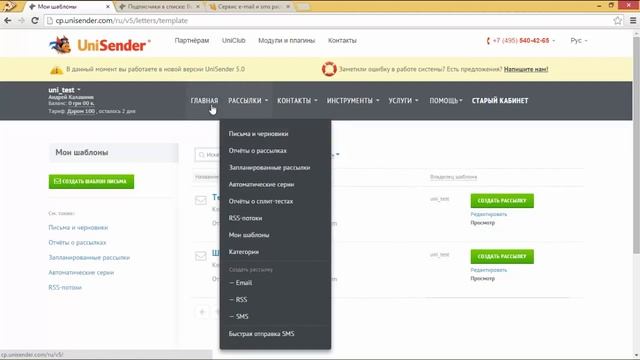Select RSS-потоки in dropdown menu
This screenshot has width=640, height=360.
pyautogui.click(x=245, y=218)
